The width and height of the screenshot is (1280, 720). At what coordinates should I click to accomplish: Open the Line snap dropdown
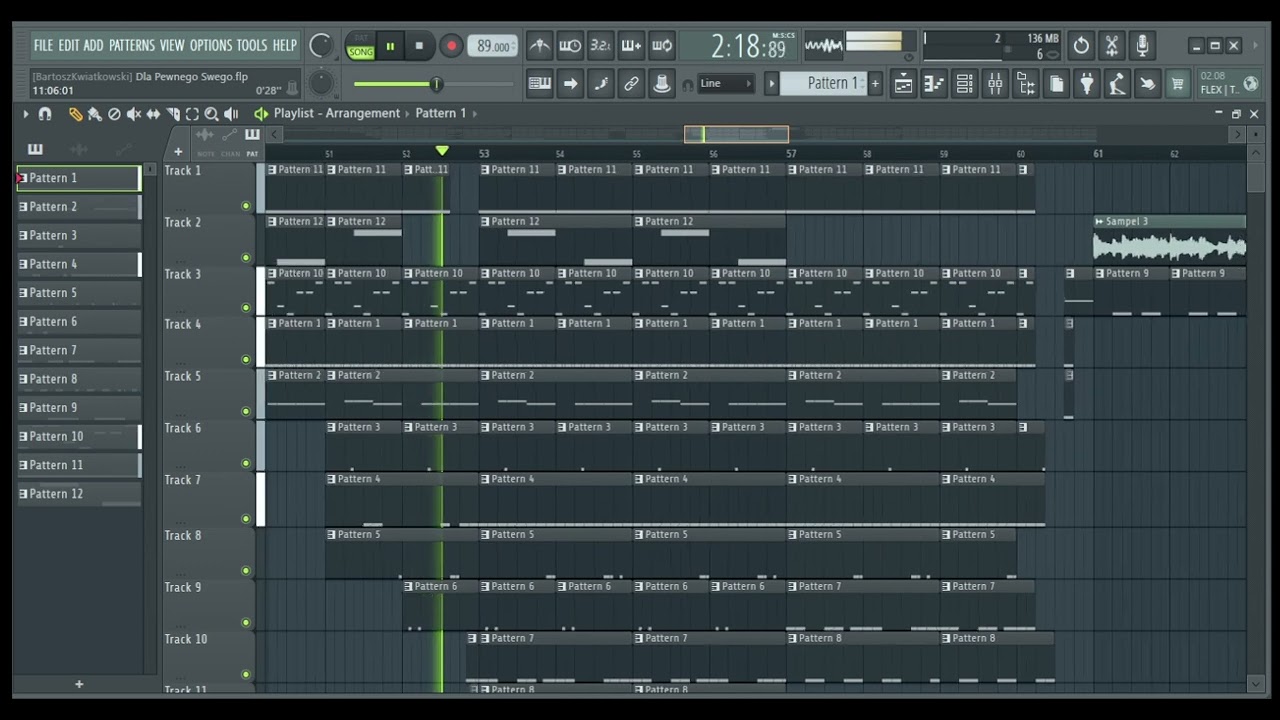(x=726, y=84)
